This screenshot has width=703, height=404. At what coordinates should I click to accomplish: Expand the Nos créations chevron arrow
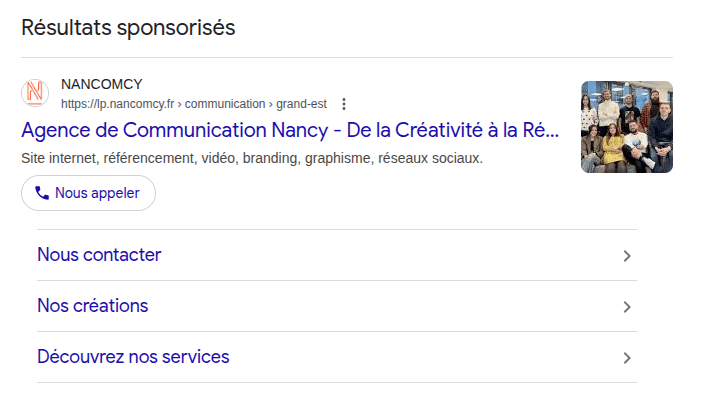point(627,307)
